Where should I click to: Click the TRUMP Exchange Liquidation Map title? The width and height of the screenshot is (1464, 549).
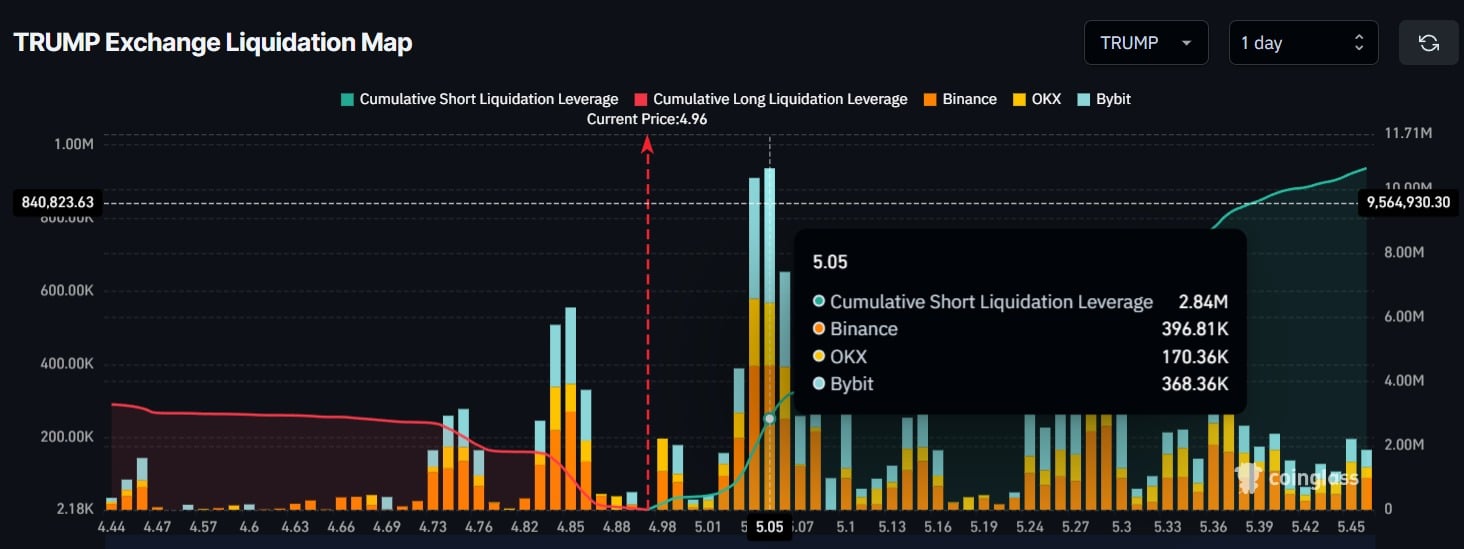coord(213,42)
